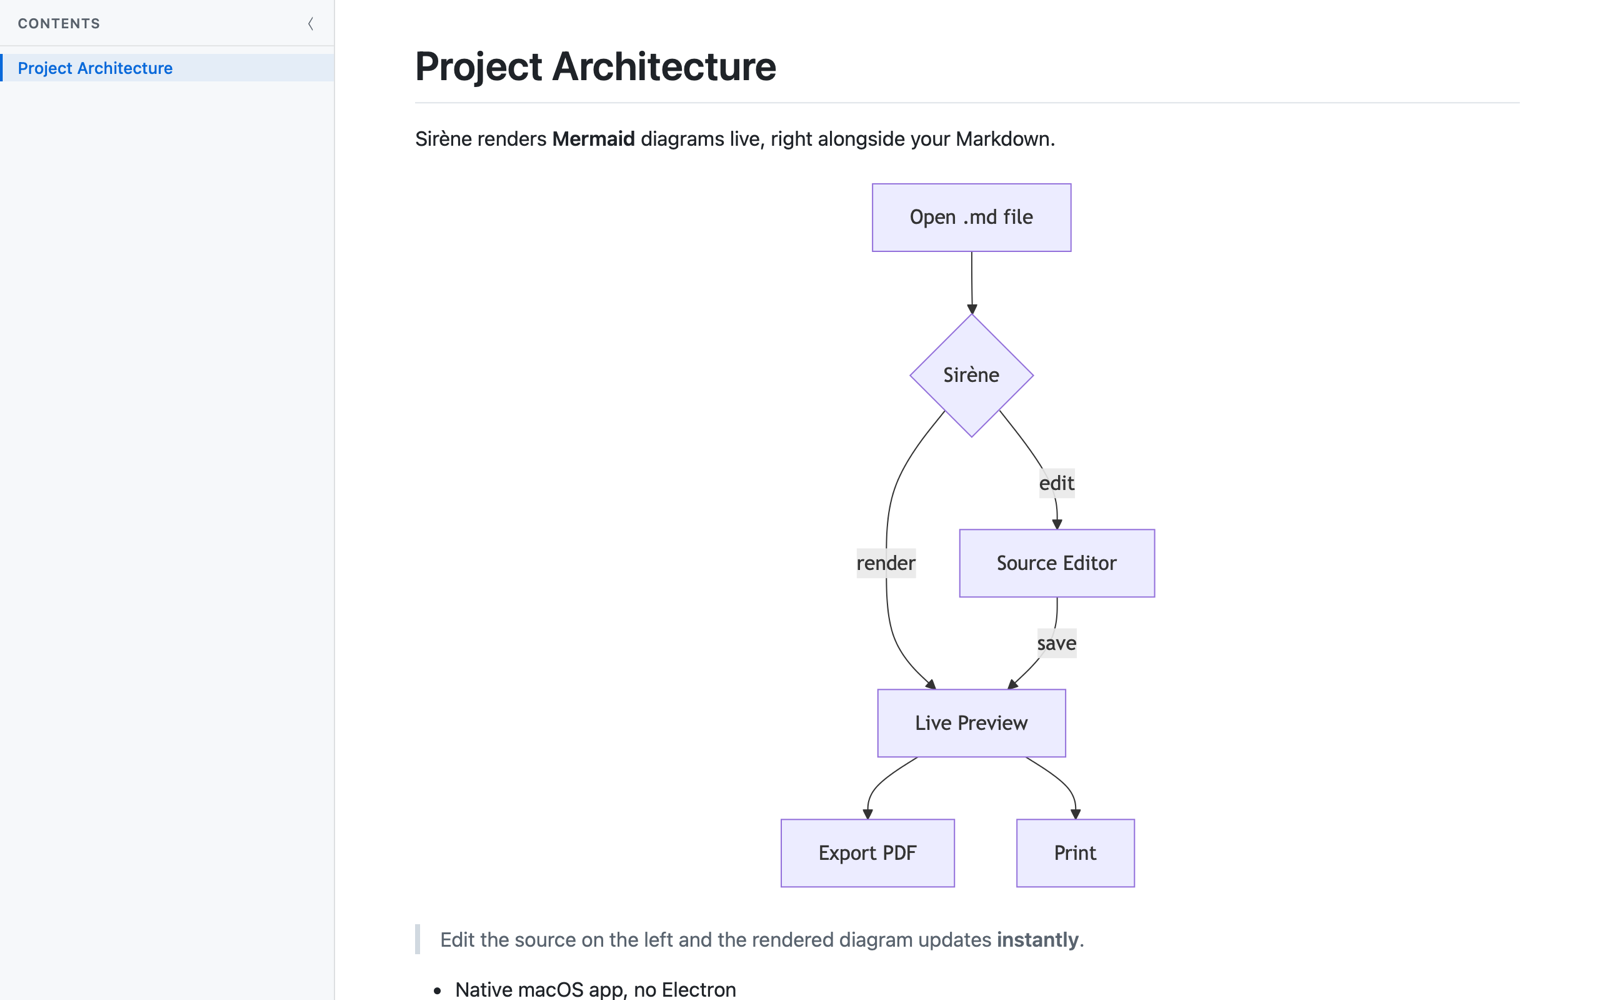Click the Export PDF node
Image resolution: width=1600 pixels, height=1000 pixels.
(x=867, y=853)
